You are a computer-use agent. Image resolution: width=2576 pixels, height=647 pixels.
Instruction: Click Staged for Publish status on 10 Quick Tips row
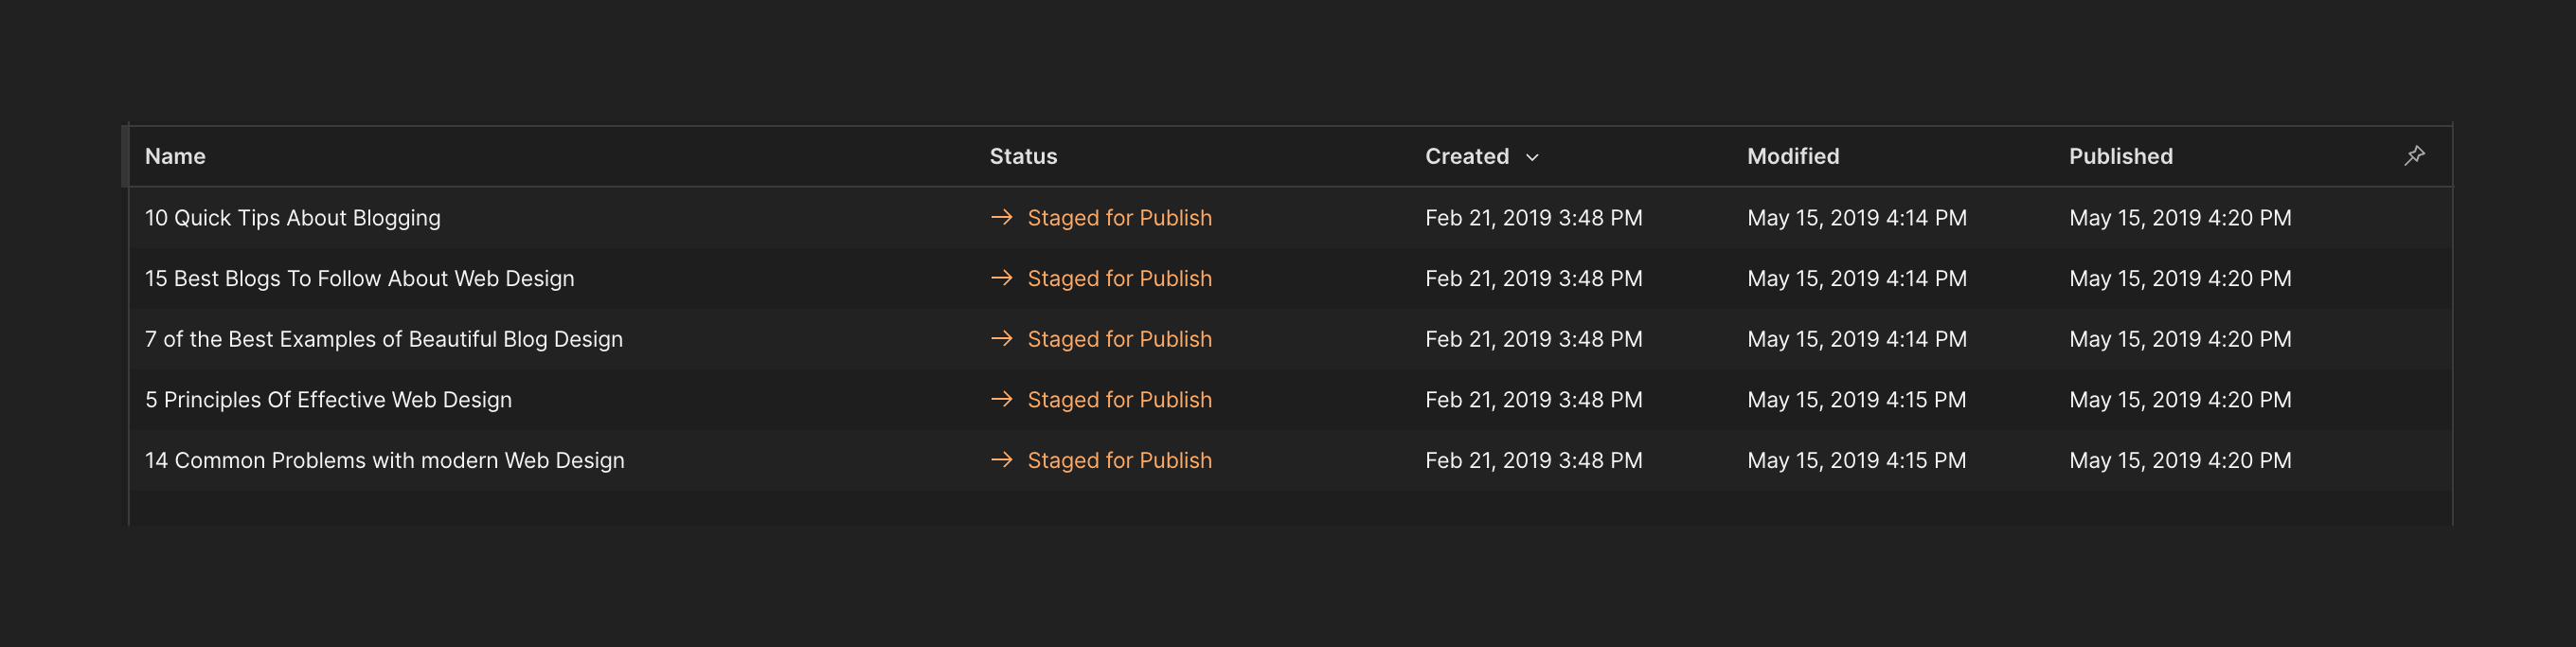tap(1119, 218)
